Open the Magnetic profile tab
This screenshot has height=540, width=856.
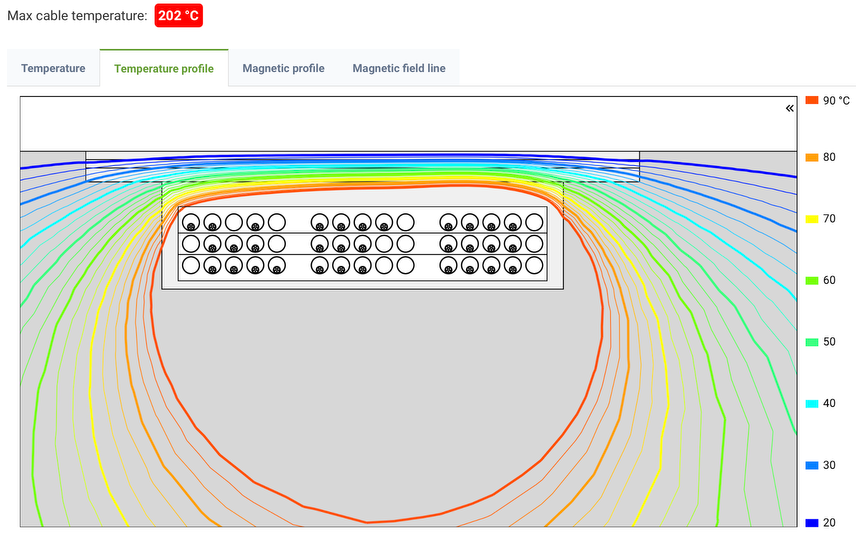[283, 69]
